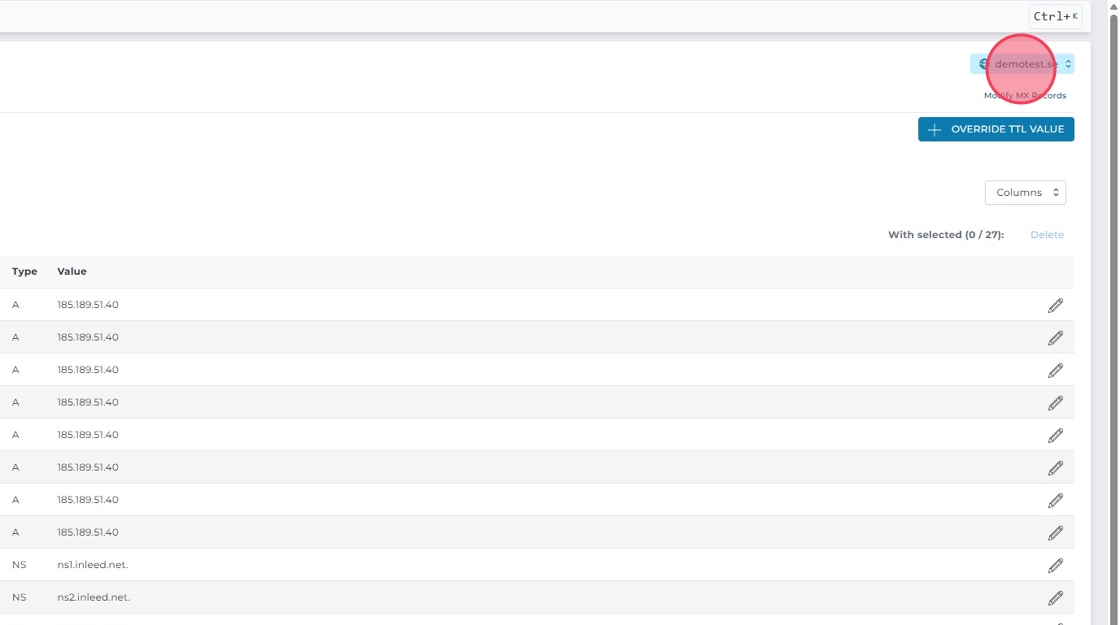Click the pencil on the third A record
1120x625 pixels.
point(1055,370)
